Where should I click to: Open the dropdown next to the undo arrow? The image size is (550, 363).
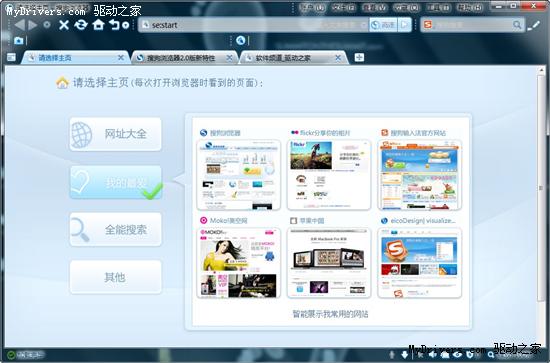(126, 25)
